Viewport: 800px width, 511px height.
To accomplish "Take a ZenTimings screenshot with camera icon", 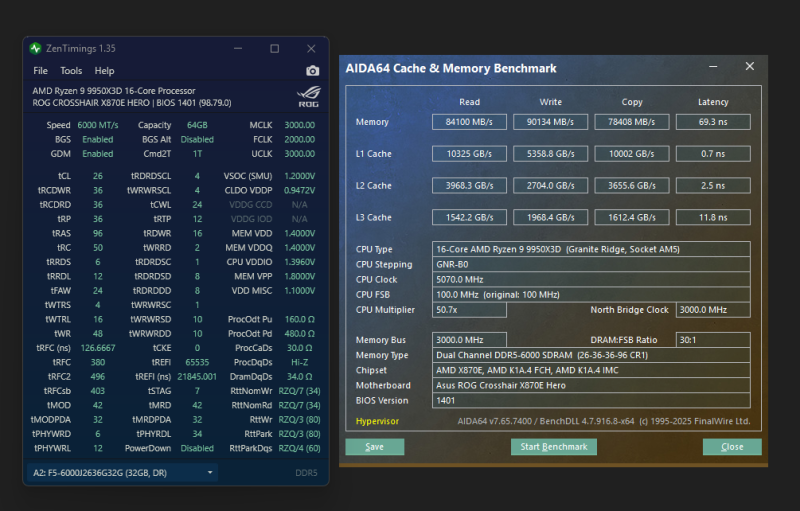I will coord(312,71).
